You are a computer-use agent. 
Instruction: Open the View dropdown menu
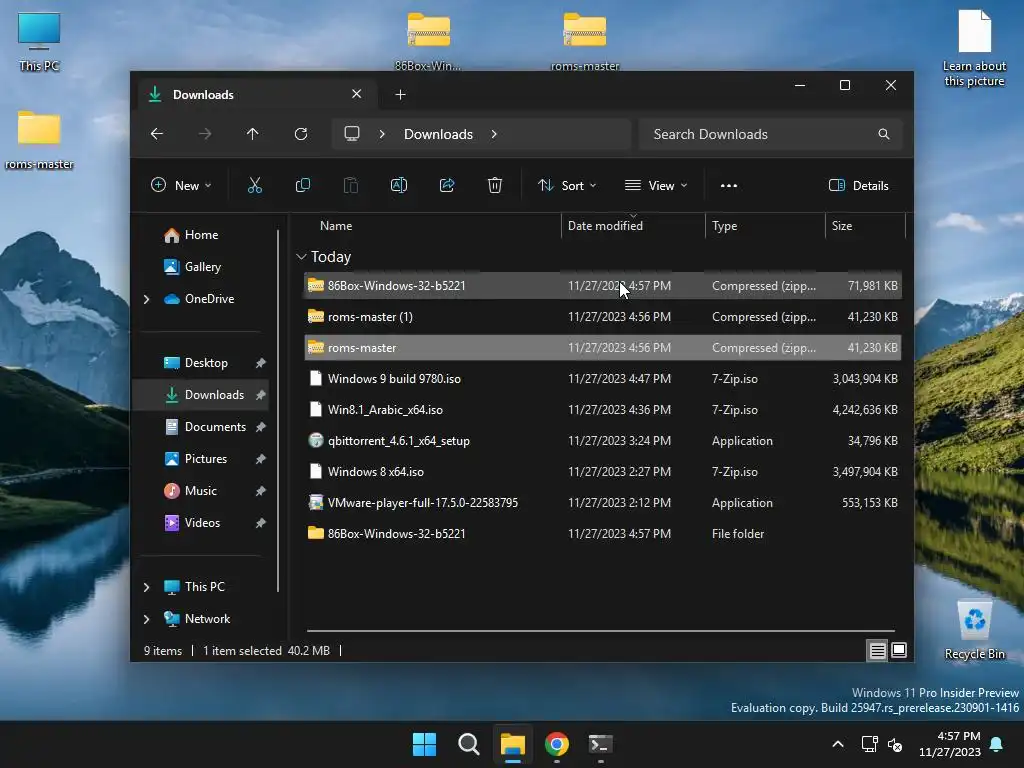[656, 185]
